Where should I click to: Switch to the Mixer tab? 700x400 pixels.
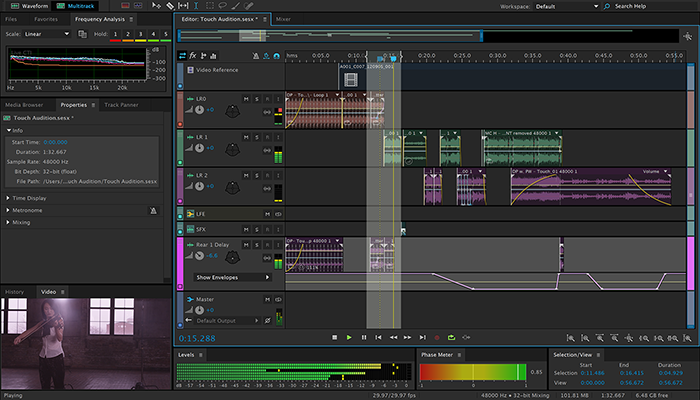point(283,19)
